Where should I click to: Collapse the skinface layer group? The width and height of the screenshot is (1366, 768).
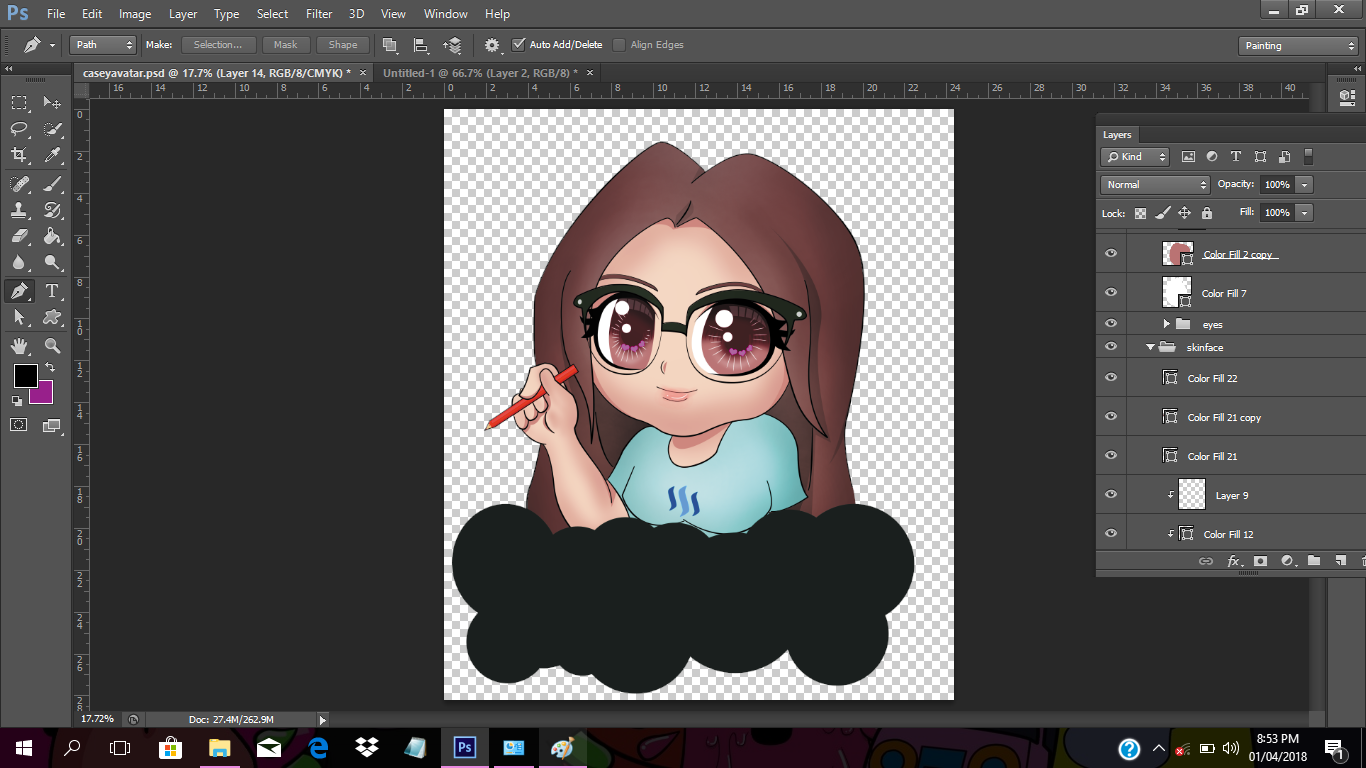[x=1150, y=347]
